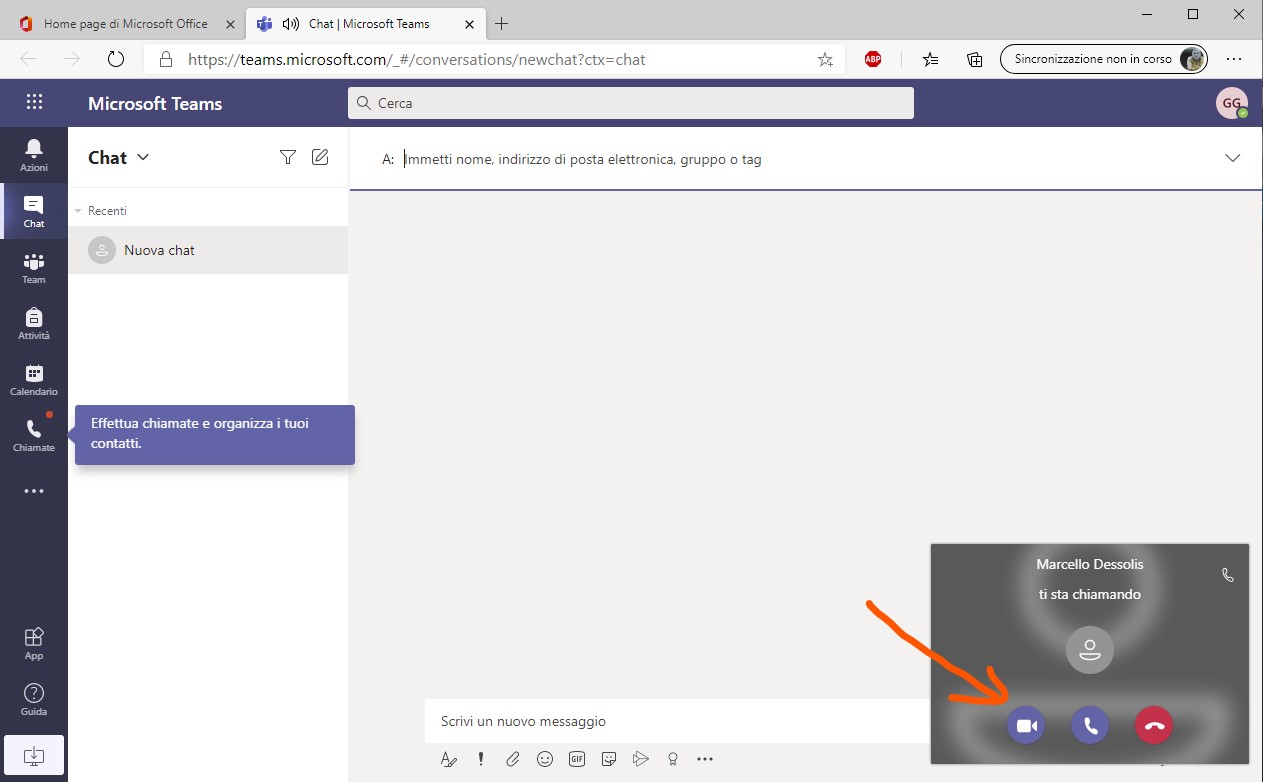This screenshot has width=1263, height=782.
Task: Set message delivery priority with exclamation icon
Action: [x=481, y=759]
